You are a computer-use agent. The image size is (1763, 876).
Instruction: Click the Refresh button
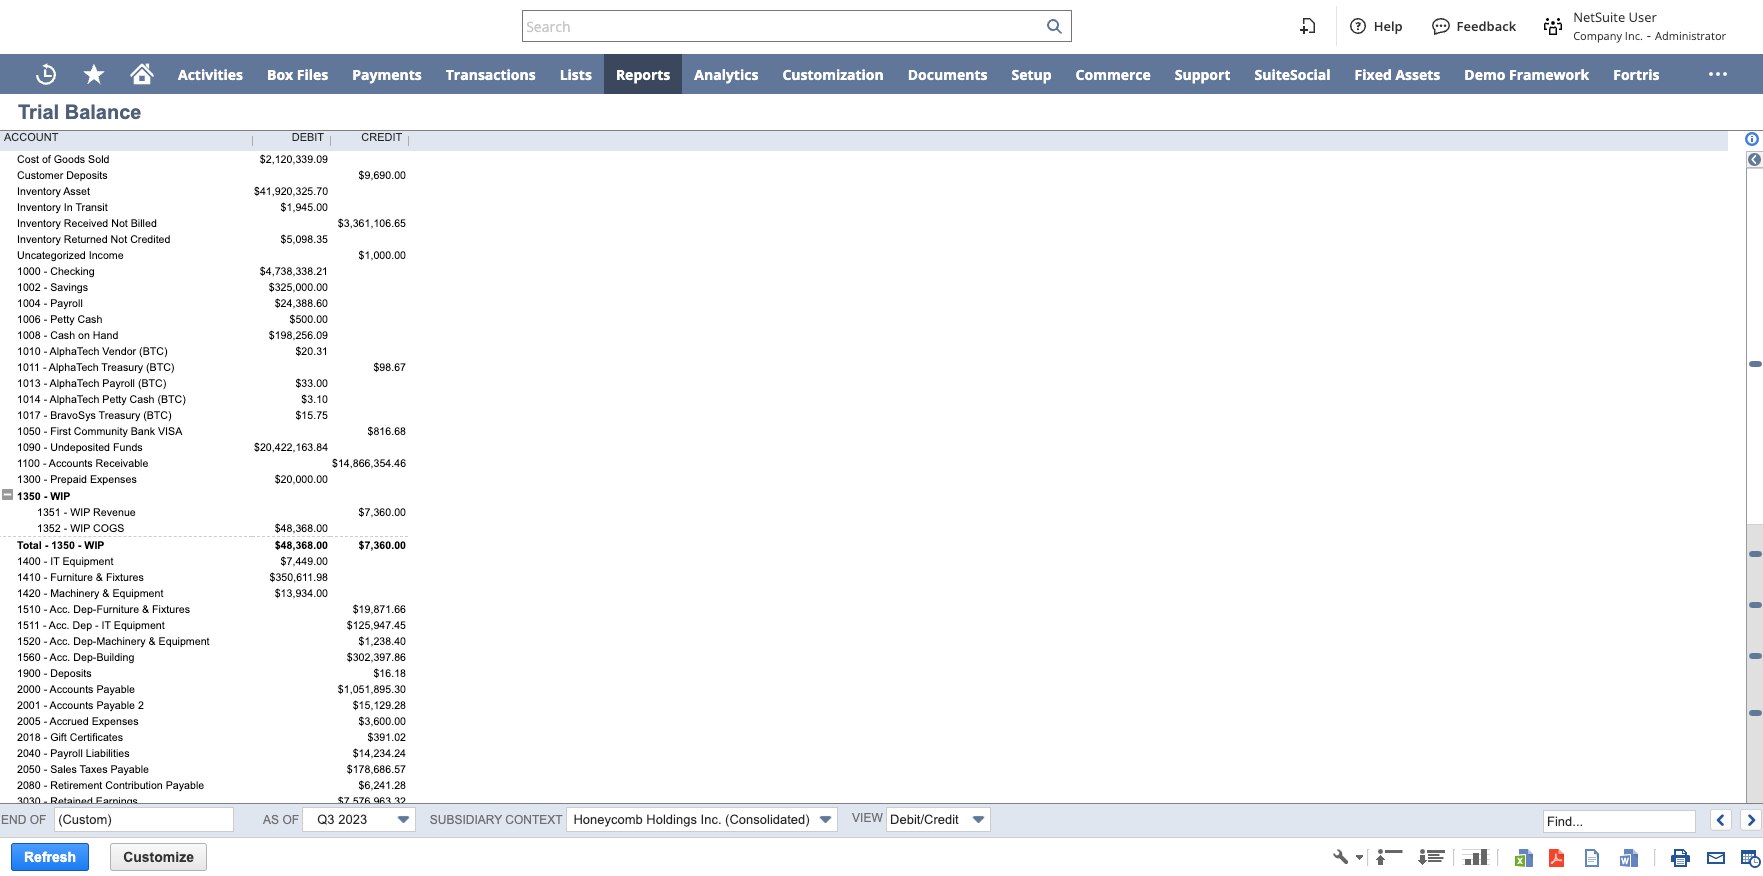(x=50, y=857)
